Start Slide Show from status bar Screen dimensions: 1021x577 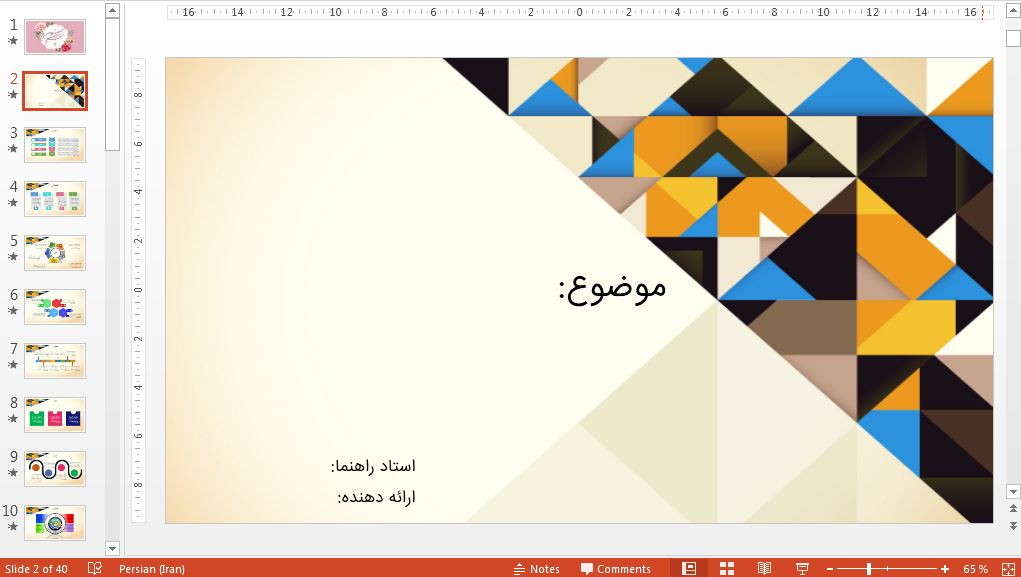(x=802, y=568)
